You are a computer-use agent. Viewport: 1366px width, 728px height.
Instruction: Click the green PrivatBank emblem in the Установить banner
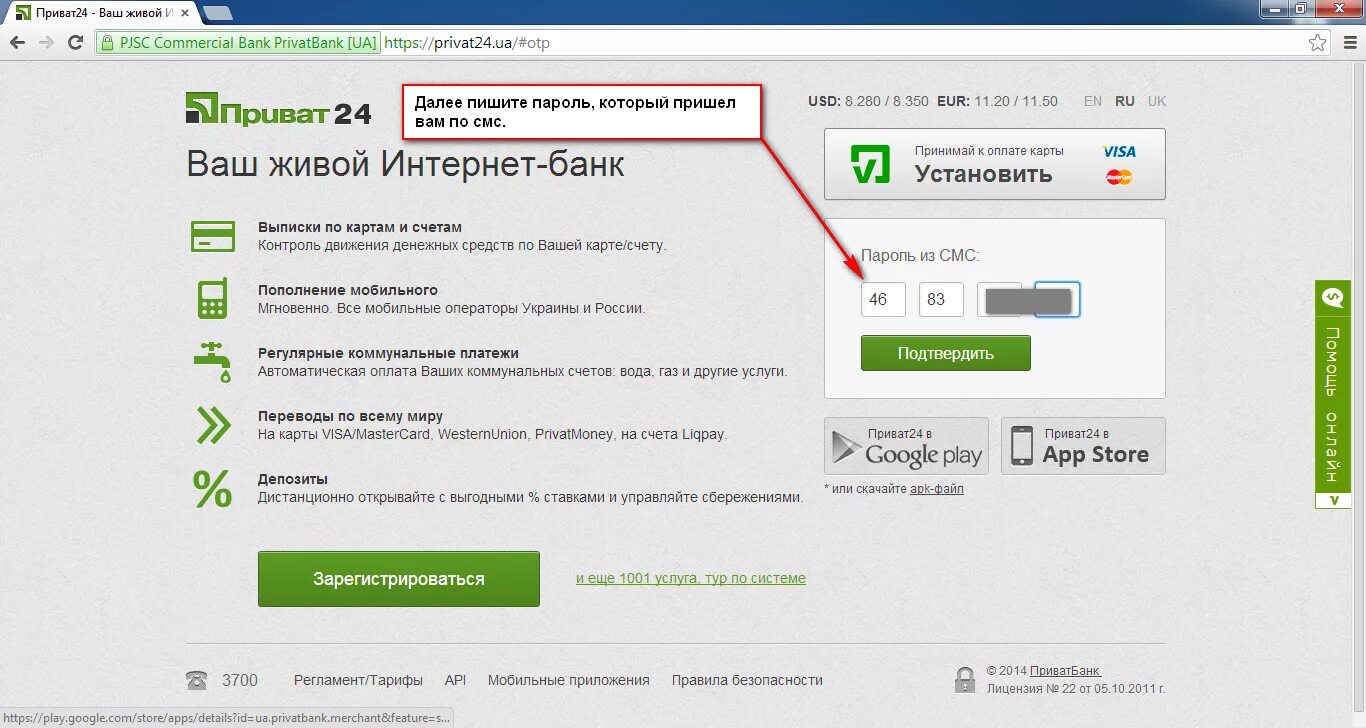[870, 164]
